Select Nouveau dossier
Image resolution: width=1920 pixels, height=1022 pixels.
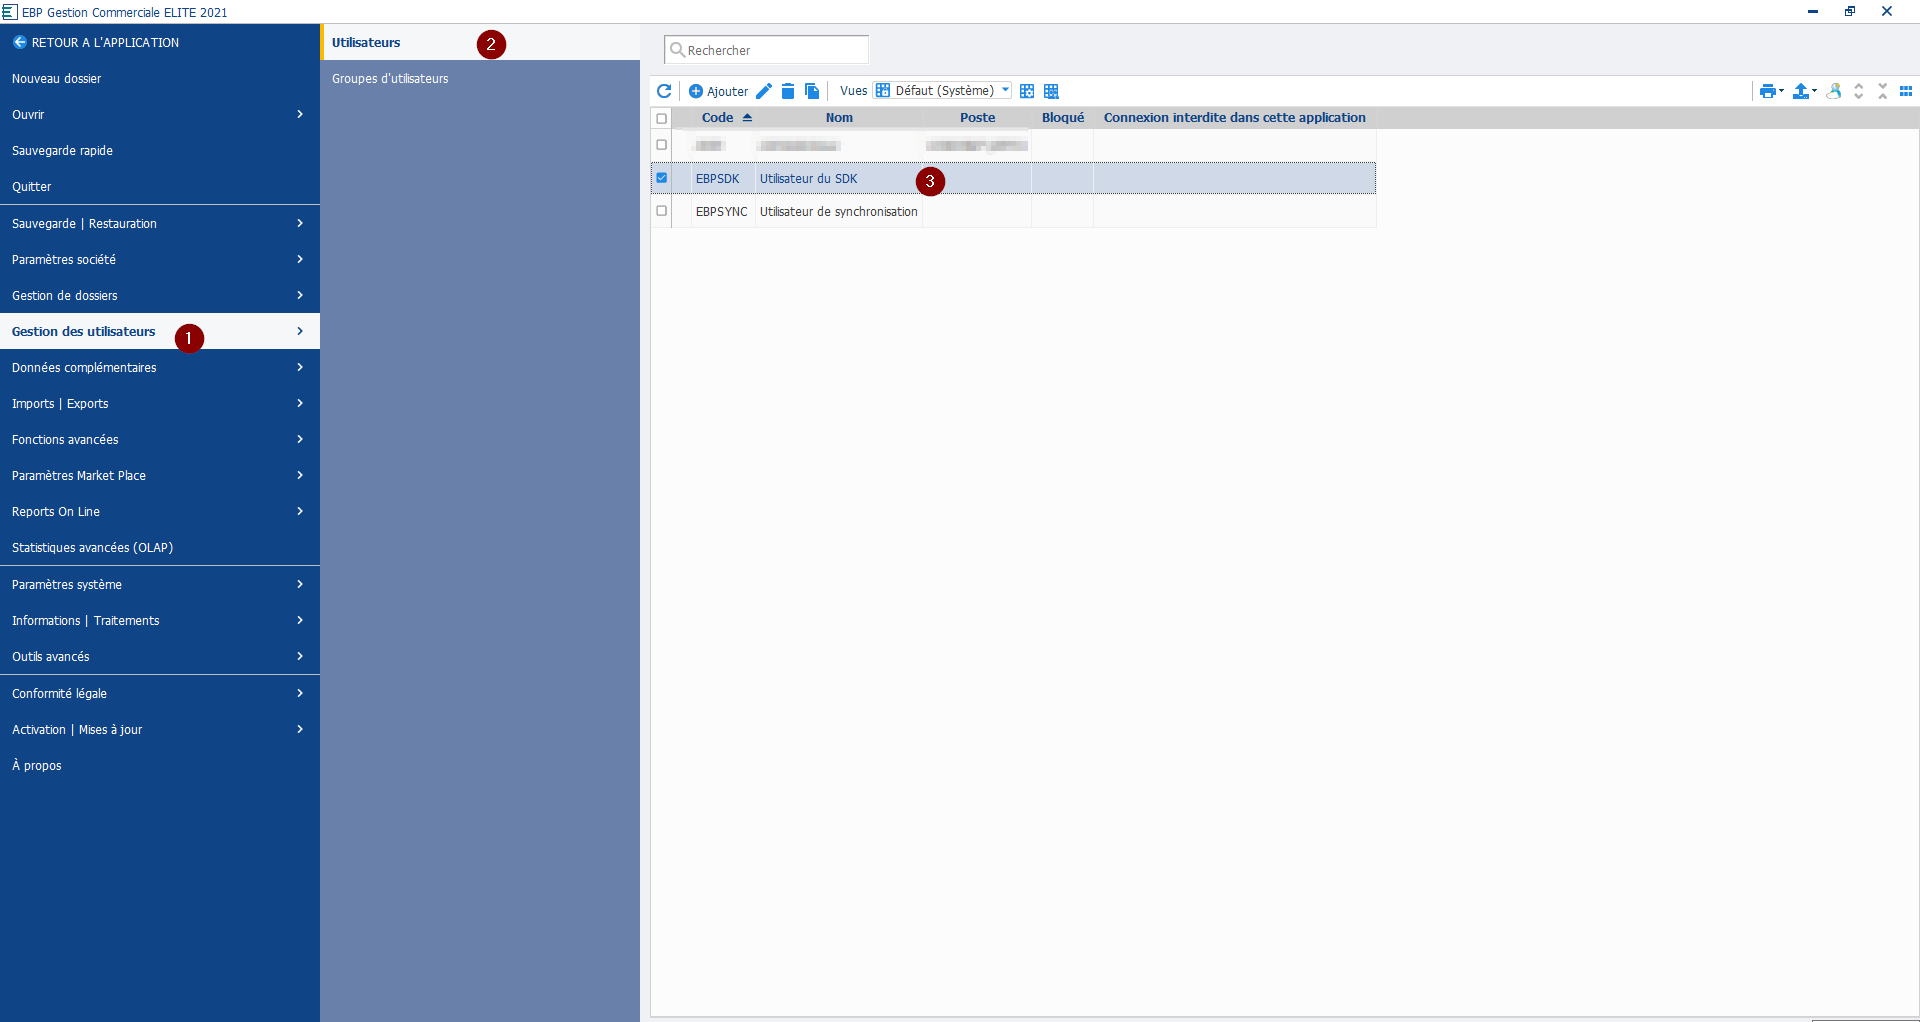pyautogui.click(x=160, y=78)
